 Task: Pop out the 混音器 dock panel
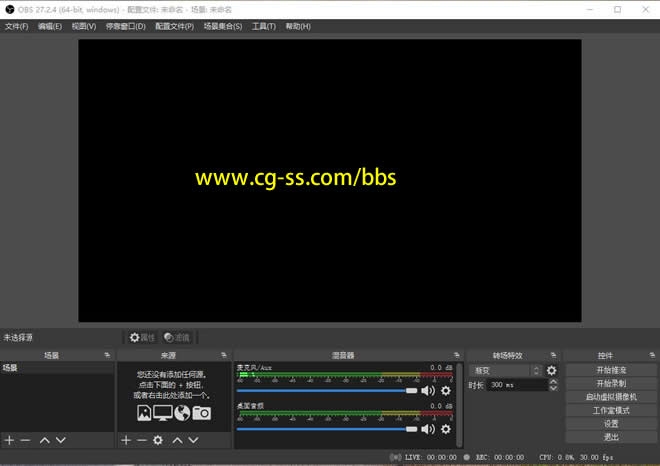click(x=457, y=355)
